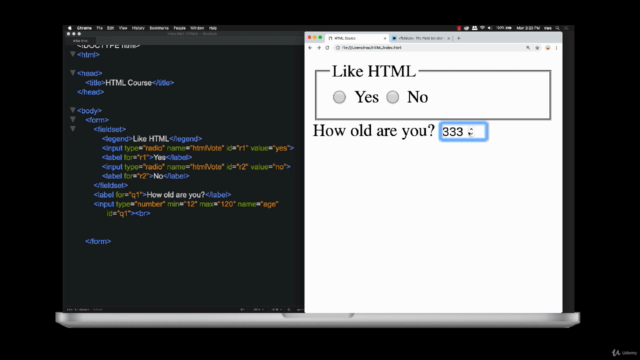
Task: Select the No radio button
Action: [393, 97]
